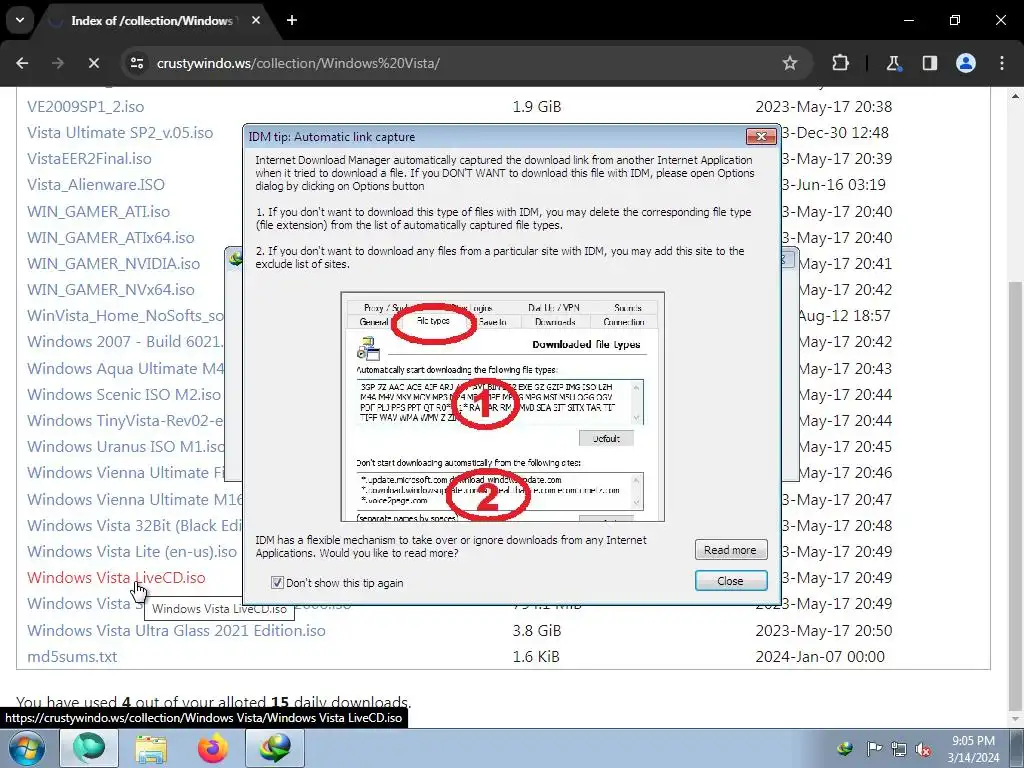
Task: Open a new browser tab
Action: 292,20
